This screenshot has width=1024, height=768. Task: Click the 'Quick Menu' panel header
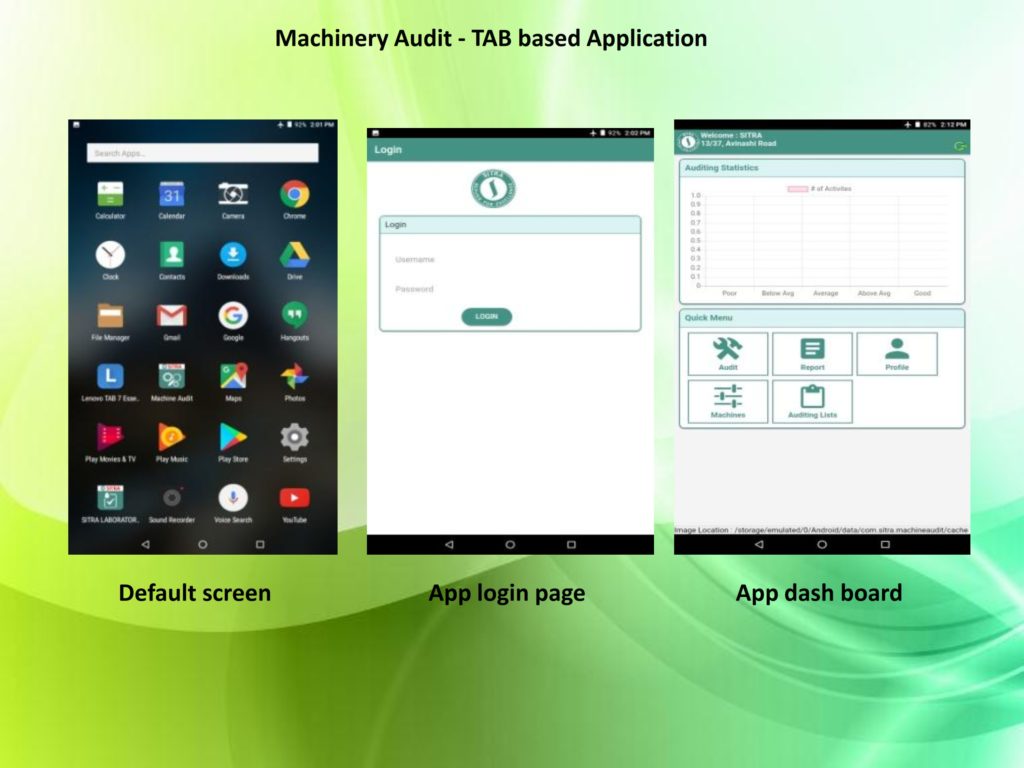click(822, 317)
